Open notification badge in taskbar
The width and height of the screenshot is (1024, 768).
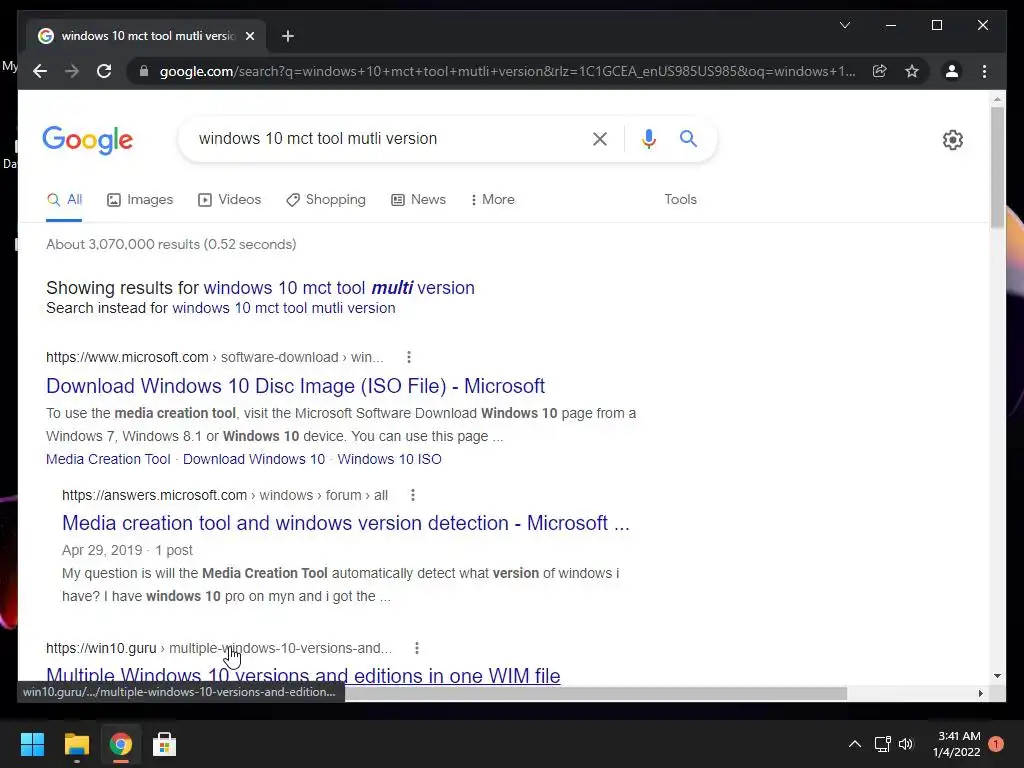coord(996,744)
